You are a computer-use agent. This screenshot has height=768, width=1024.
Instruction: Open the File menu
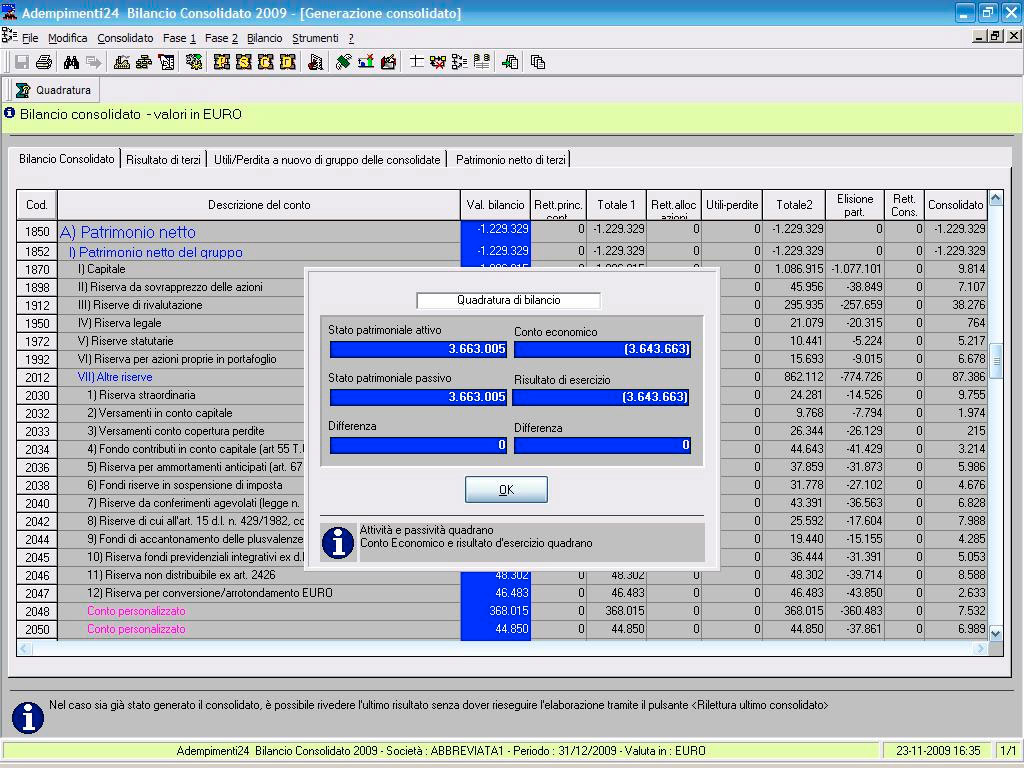[x=30, y=39]
